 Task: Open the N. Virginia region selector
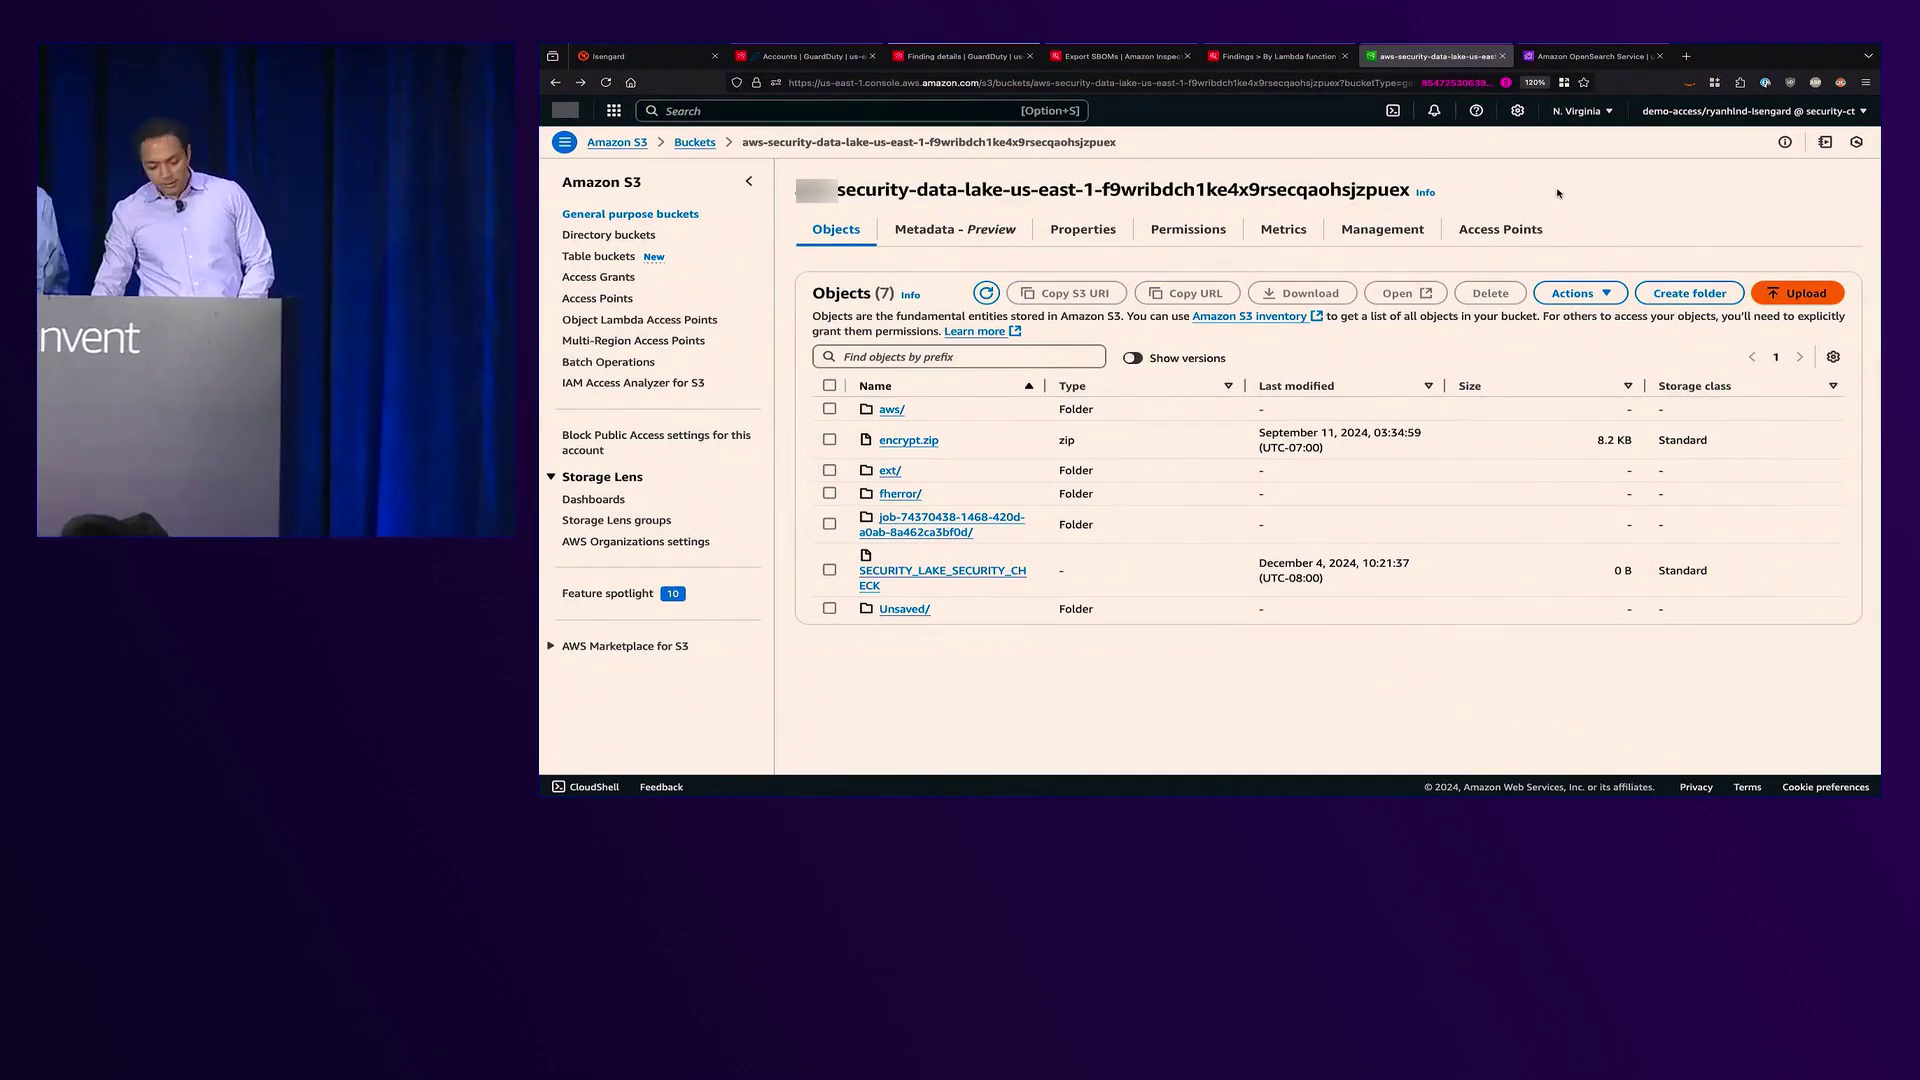(1583, 111)
